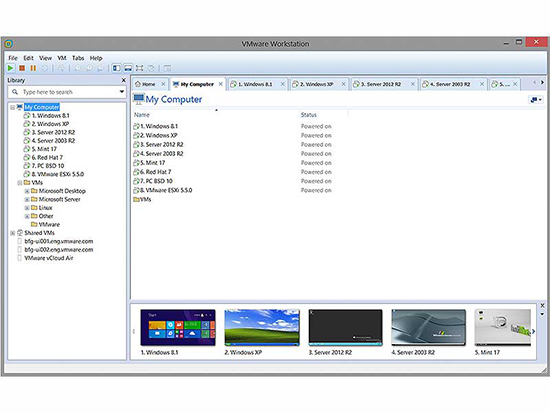Open the File menu
Viewport: 550px width, 413px height.
click(13, 58)
